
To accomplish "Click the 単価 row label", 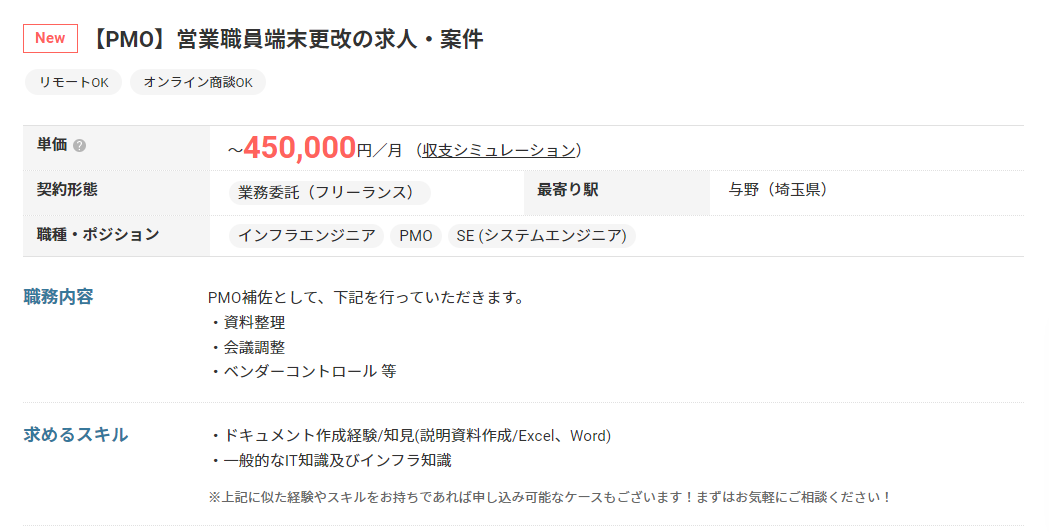I will pyautogui.click(x=52, y=145).
